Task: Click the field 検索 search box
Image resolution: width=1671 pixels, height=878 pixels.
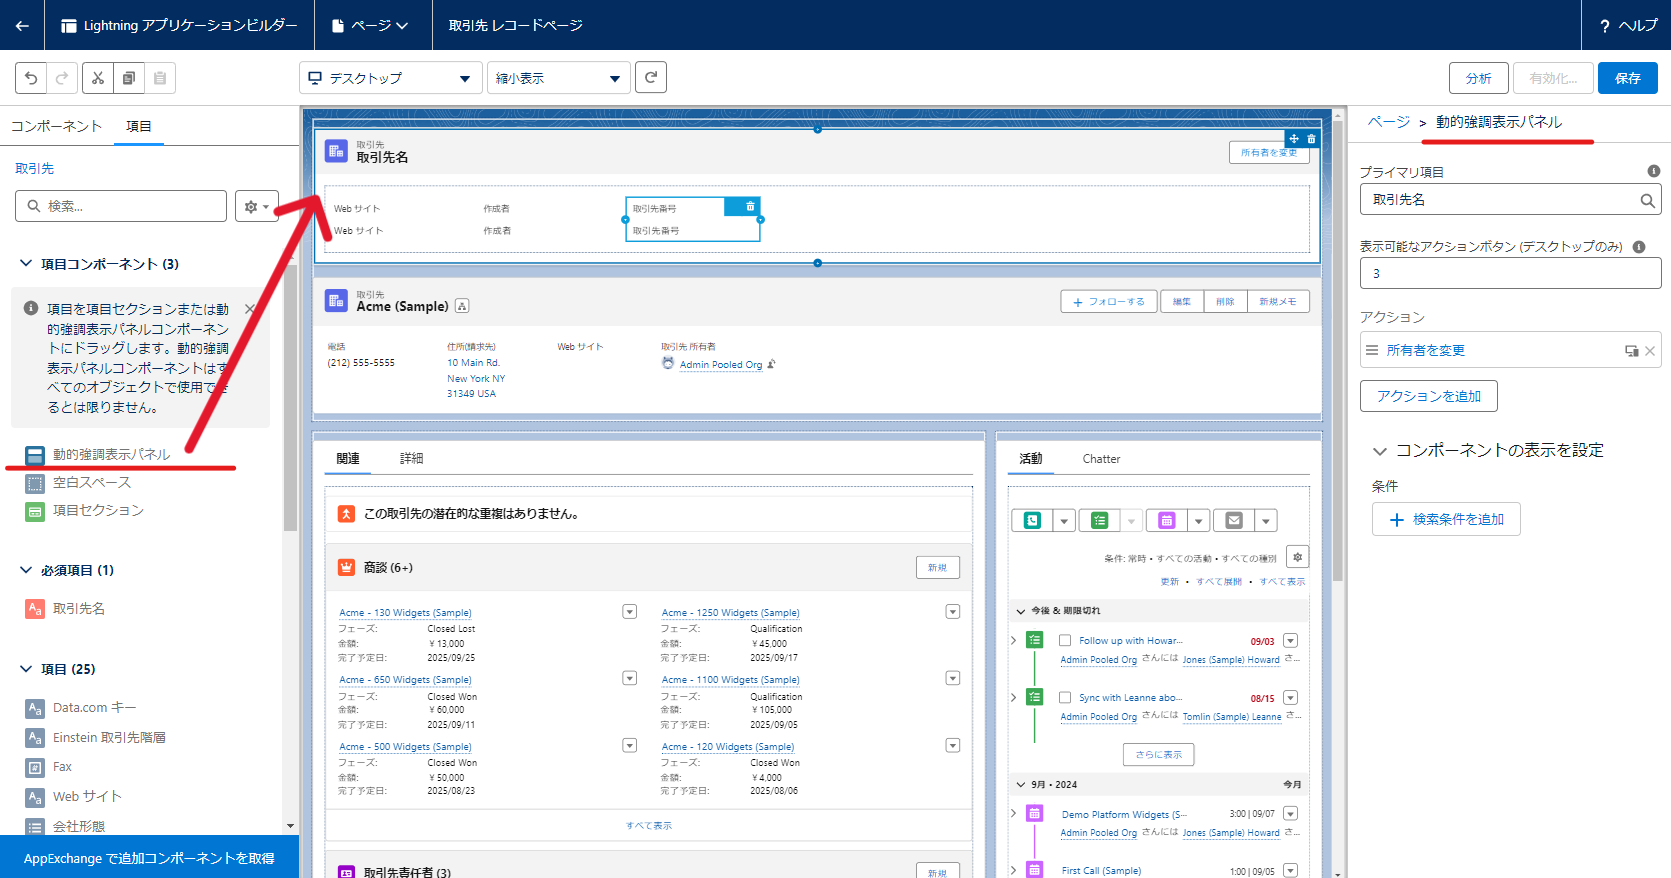Action: pyautogui.click(x=121, y=206)
